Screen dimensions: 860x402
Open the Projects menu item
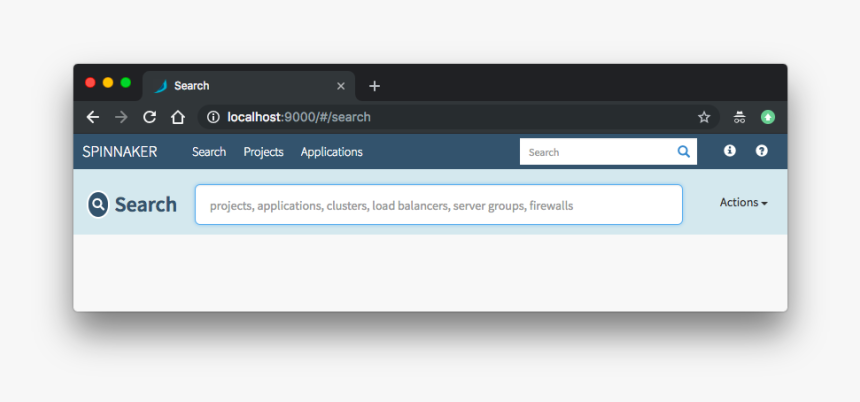pos(263,152)
